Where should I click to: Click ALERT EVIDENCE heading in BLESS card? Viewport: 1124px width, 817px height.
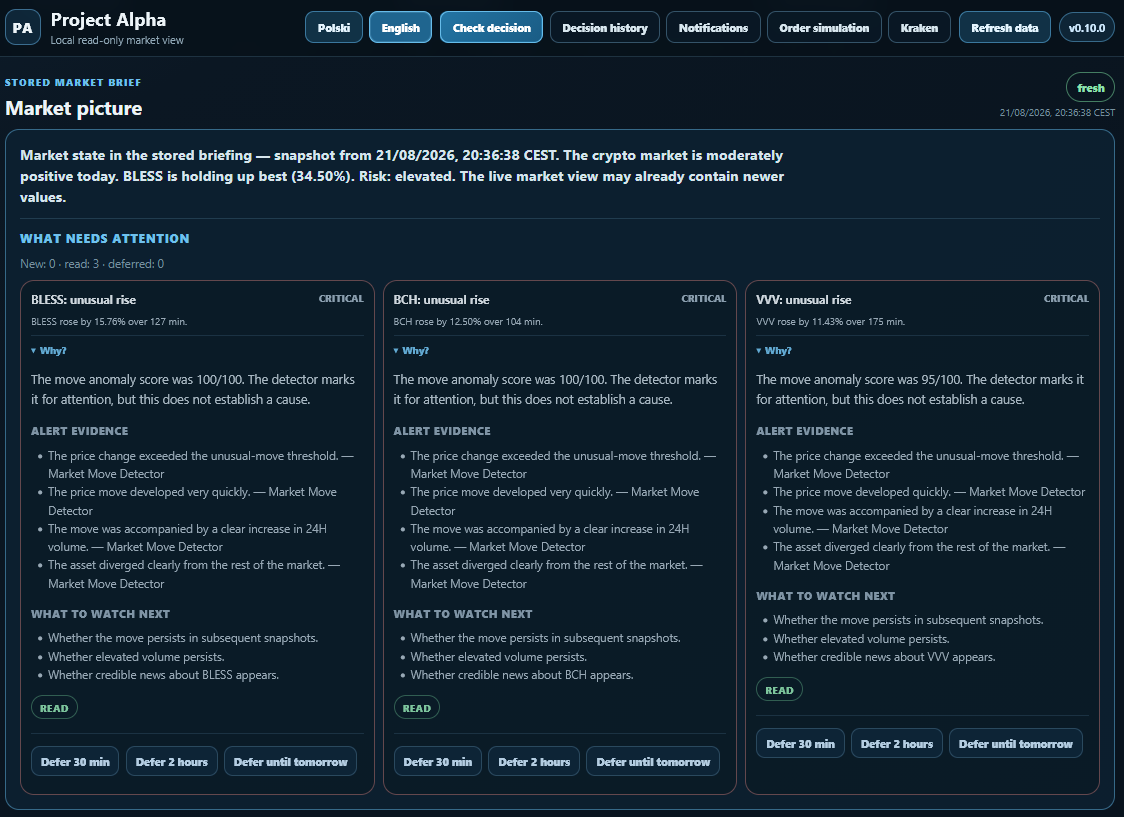tap(80, 431)
